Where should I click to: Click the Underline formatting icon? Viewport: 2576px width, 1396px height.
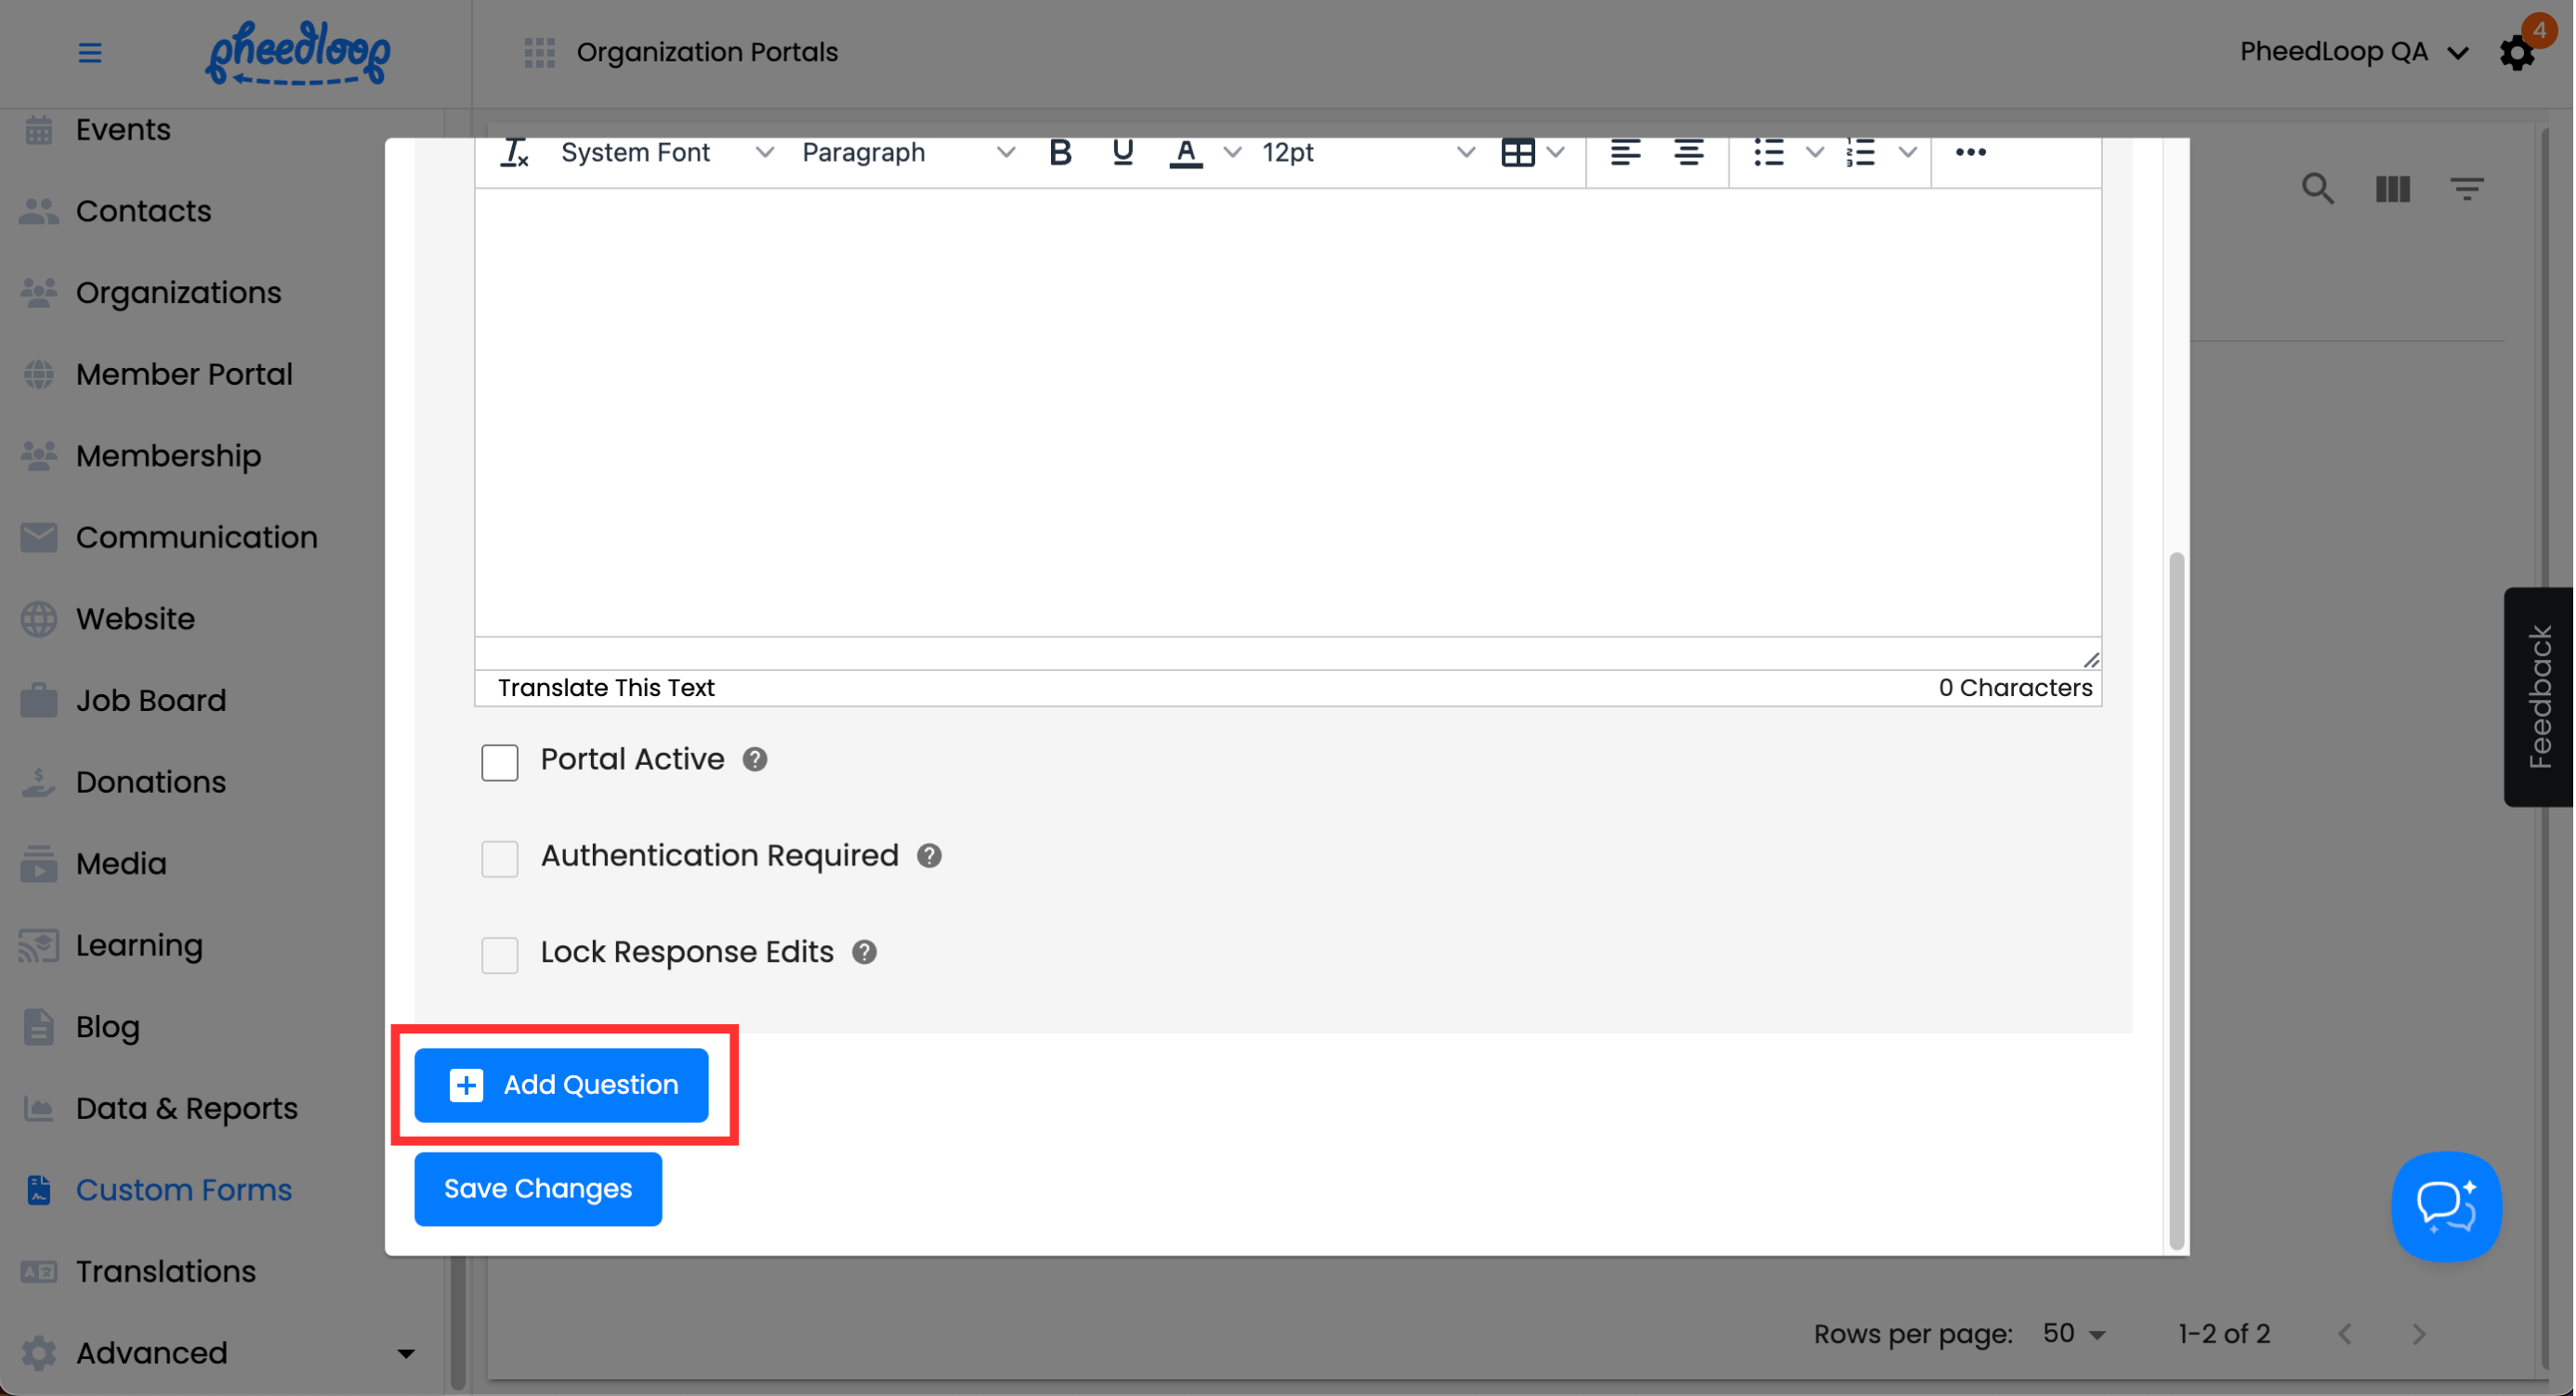click(x=1122, y=152)
